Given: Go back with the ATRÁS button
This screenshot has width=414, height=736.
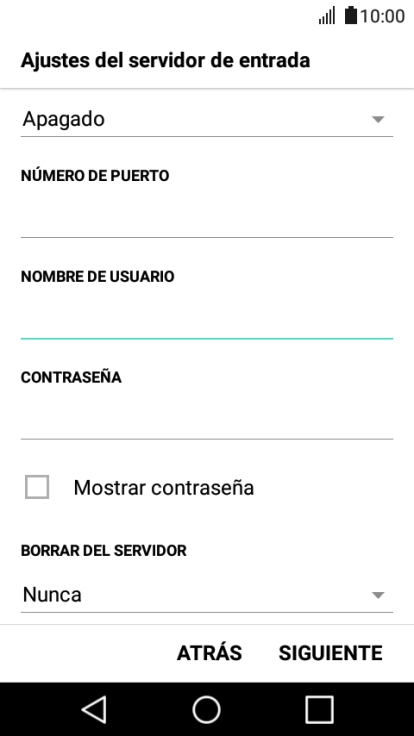Looking at the screenshot, I should click(x=209, y=653).
